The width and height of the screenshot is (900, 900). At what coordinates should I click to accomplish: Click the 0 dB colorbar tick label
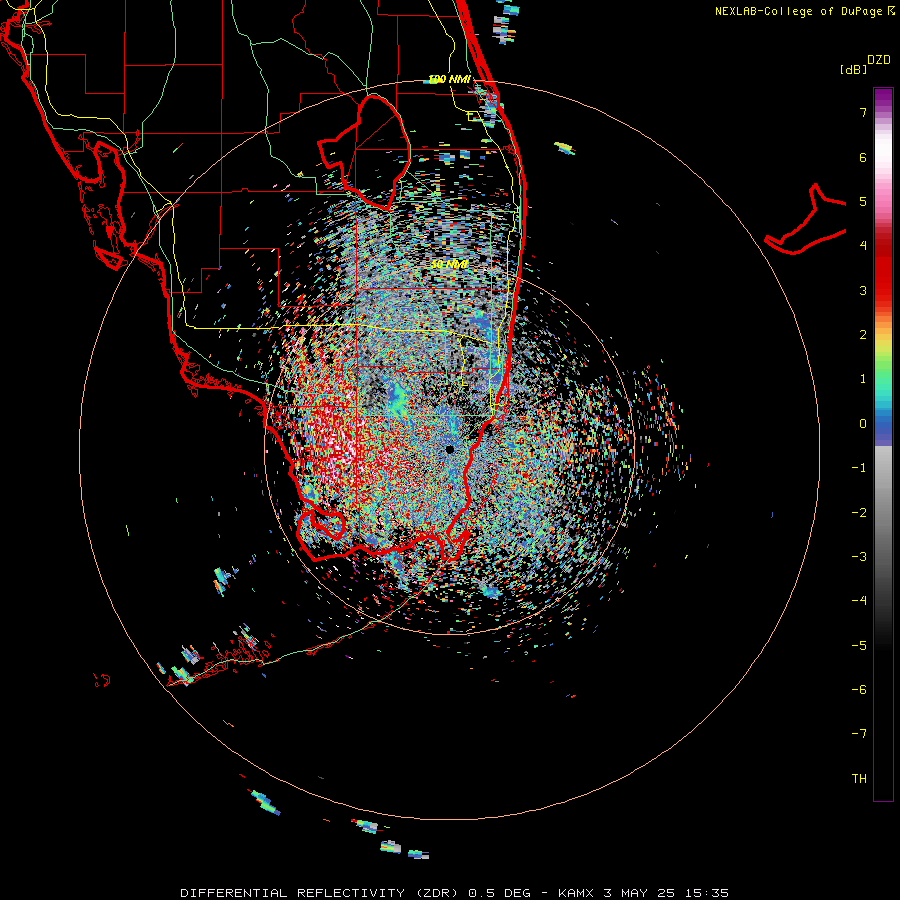[863, 424]
